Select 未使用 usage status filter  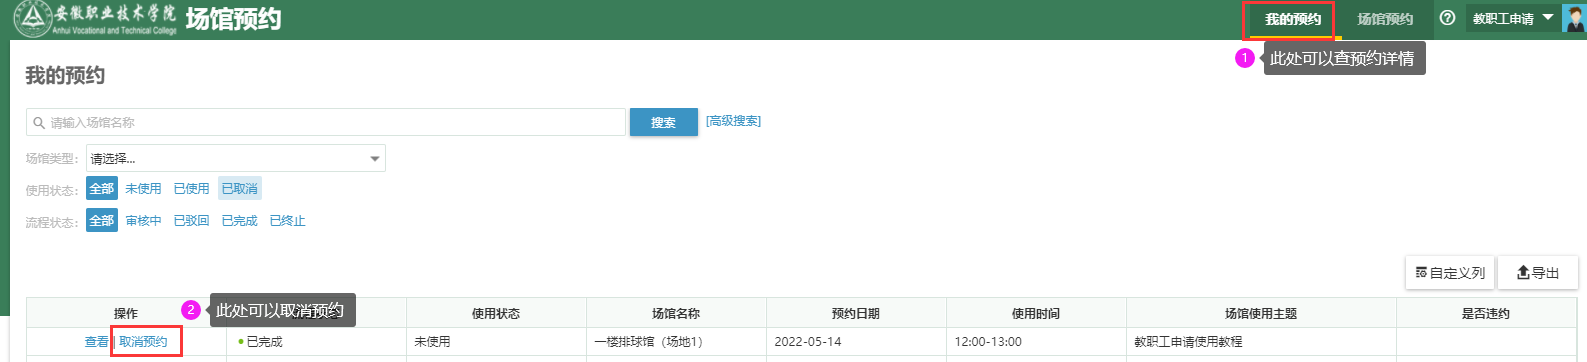pyautogui.click(x=143, y=188)
